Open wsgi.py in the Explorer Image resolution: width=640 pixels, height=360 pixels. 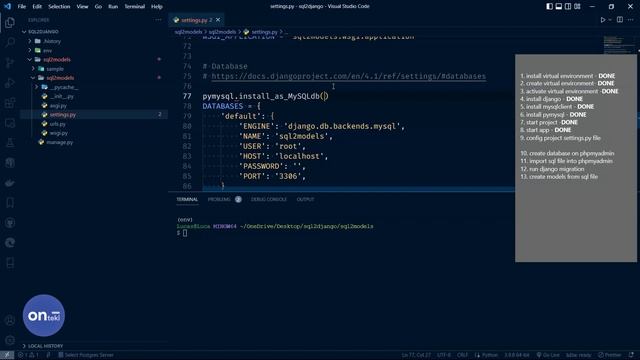point(59,133)
